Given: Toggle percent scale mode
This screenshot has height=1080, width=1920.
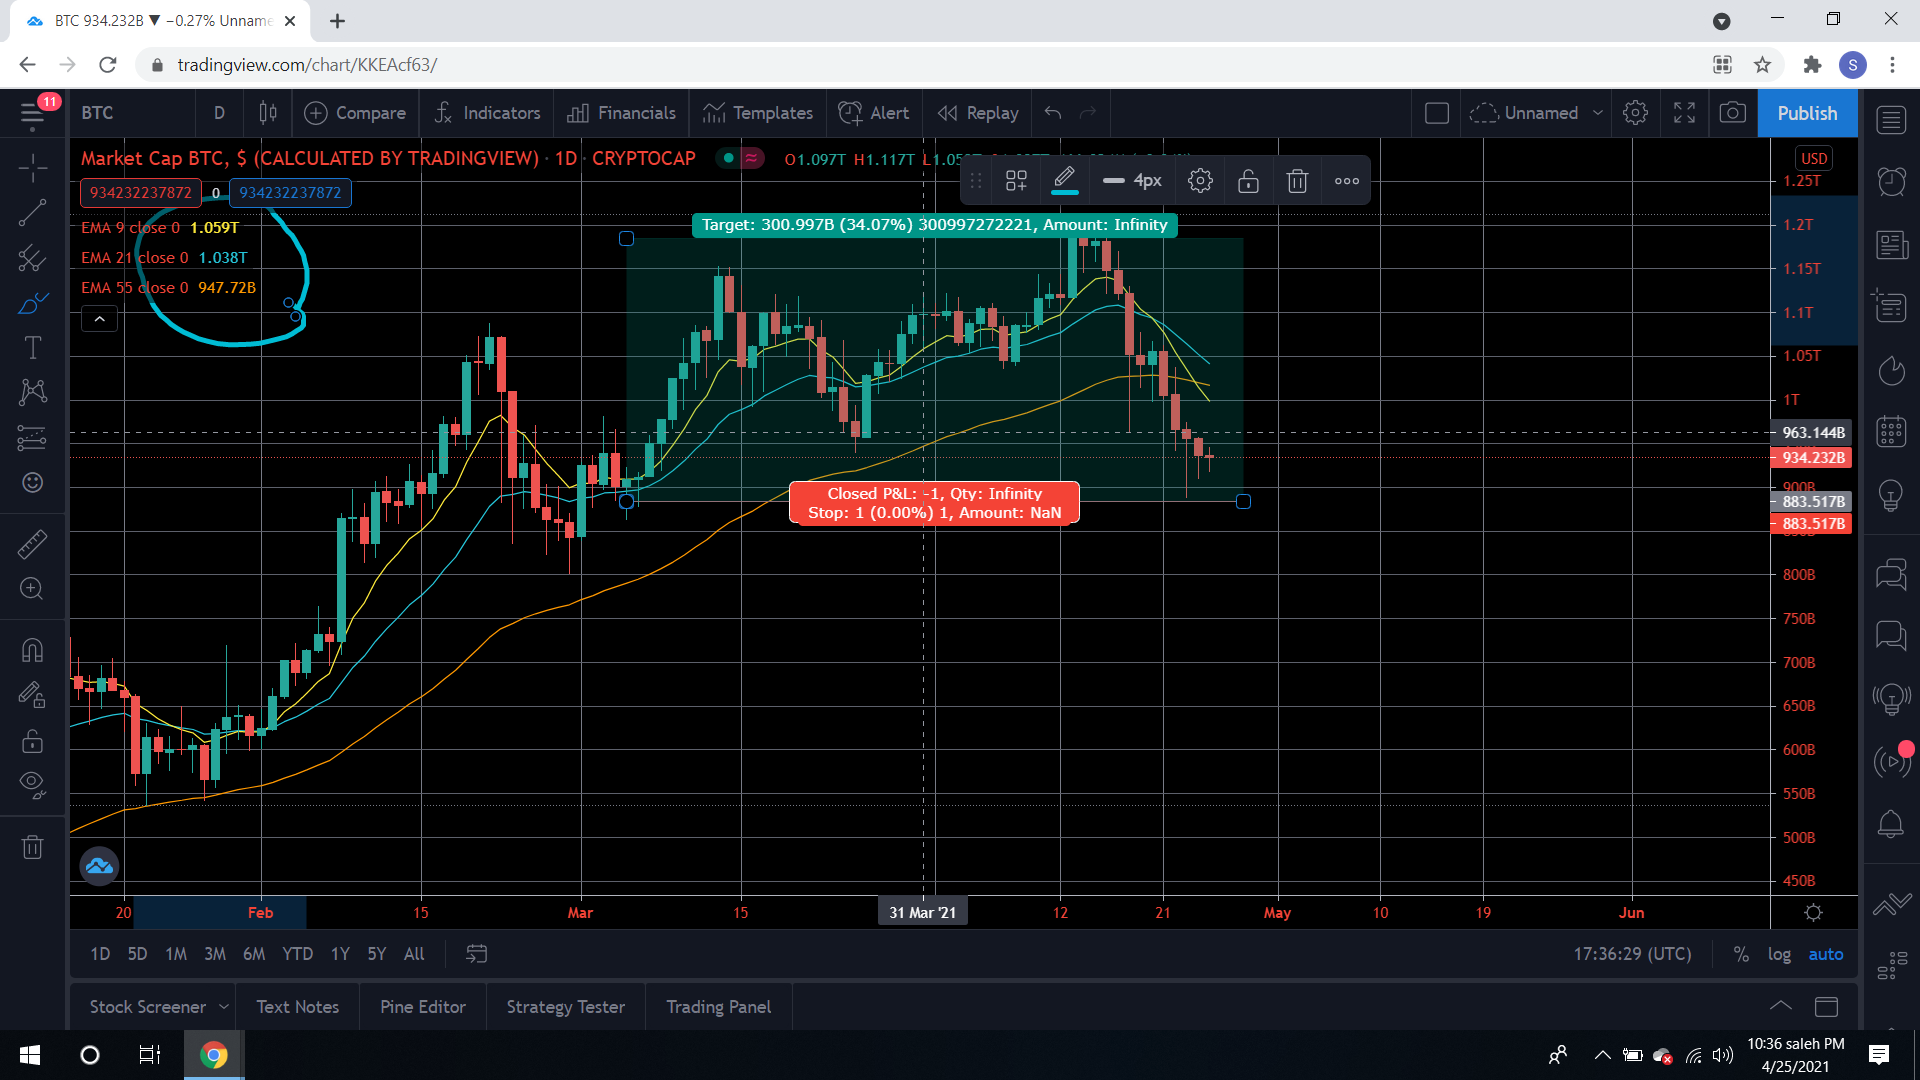Looking at the screenshot, I should (x=1741, y=954).
